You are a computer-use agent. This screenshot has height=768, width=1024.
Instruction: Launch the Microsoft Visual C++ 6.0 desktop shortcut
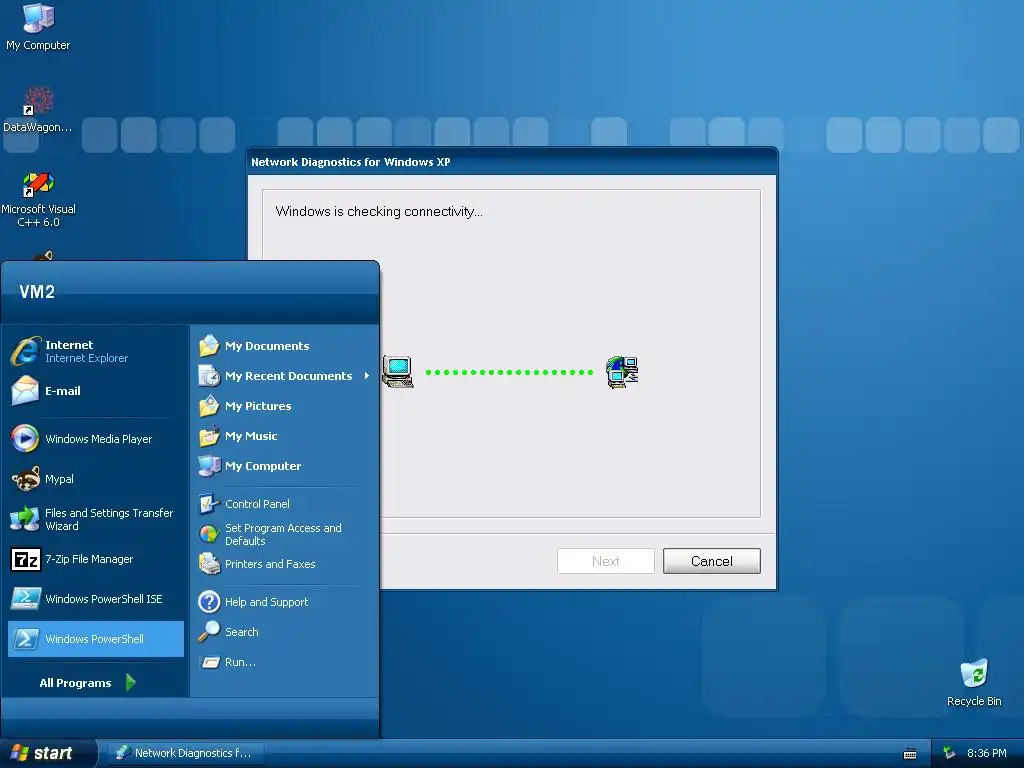[38, 199]
